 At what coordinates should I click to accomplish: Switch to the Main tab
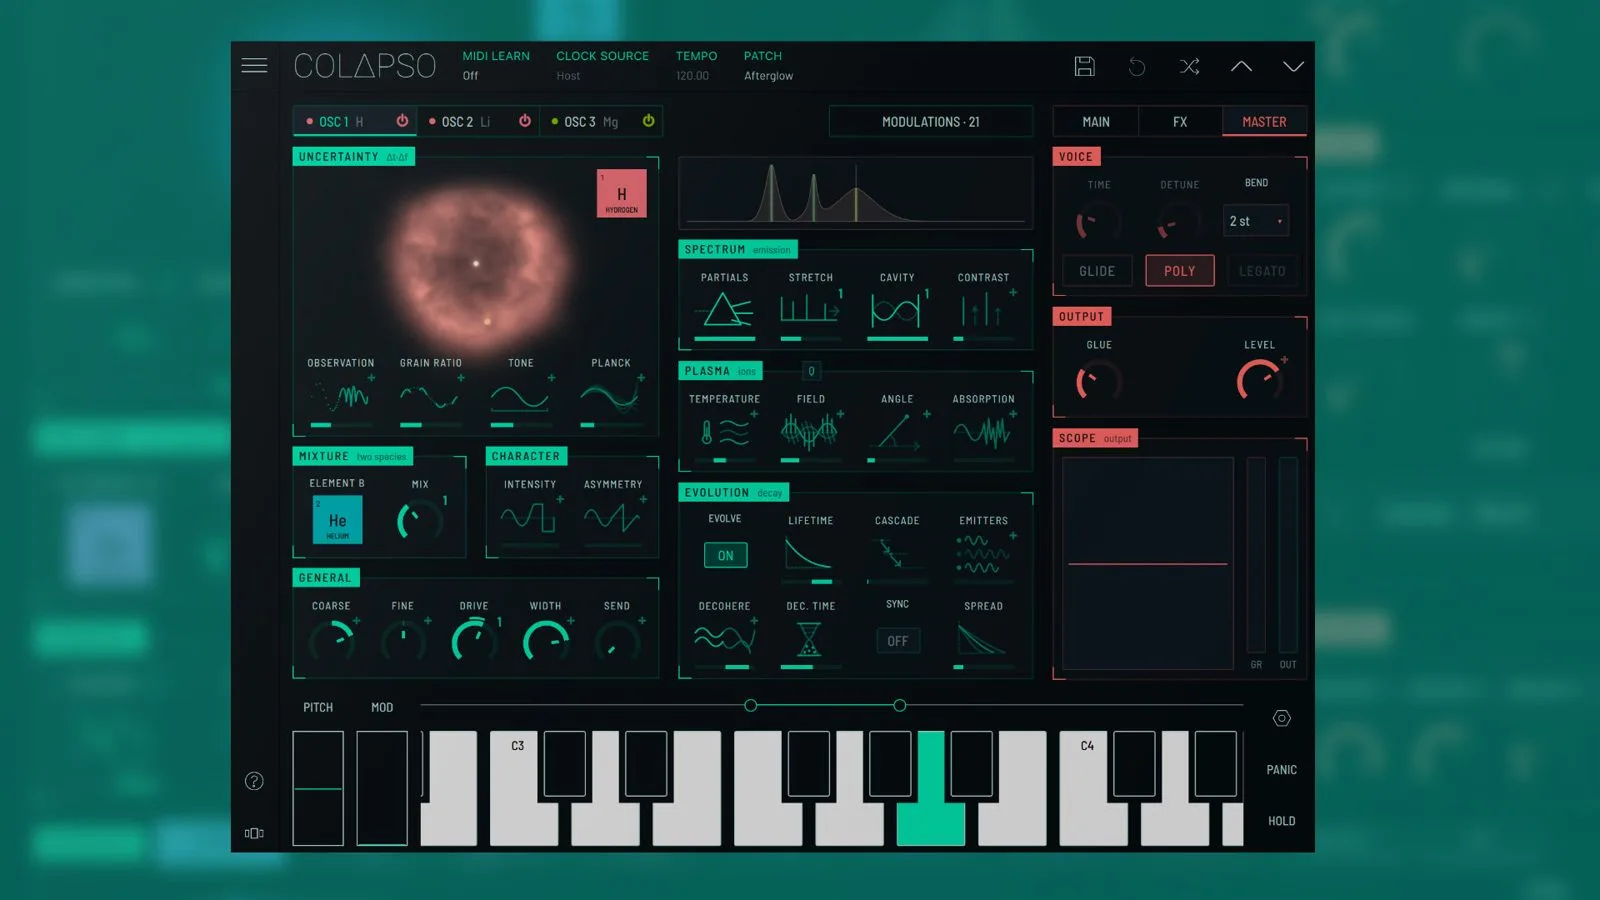tap(1096, 121)
